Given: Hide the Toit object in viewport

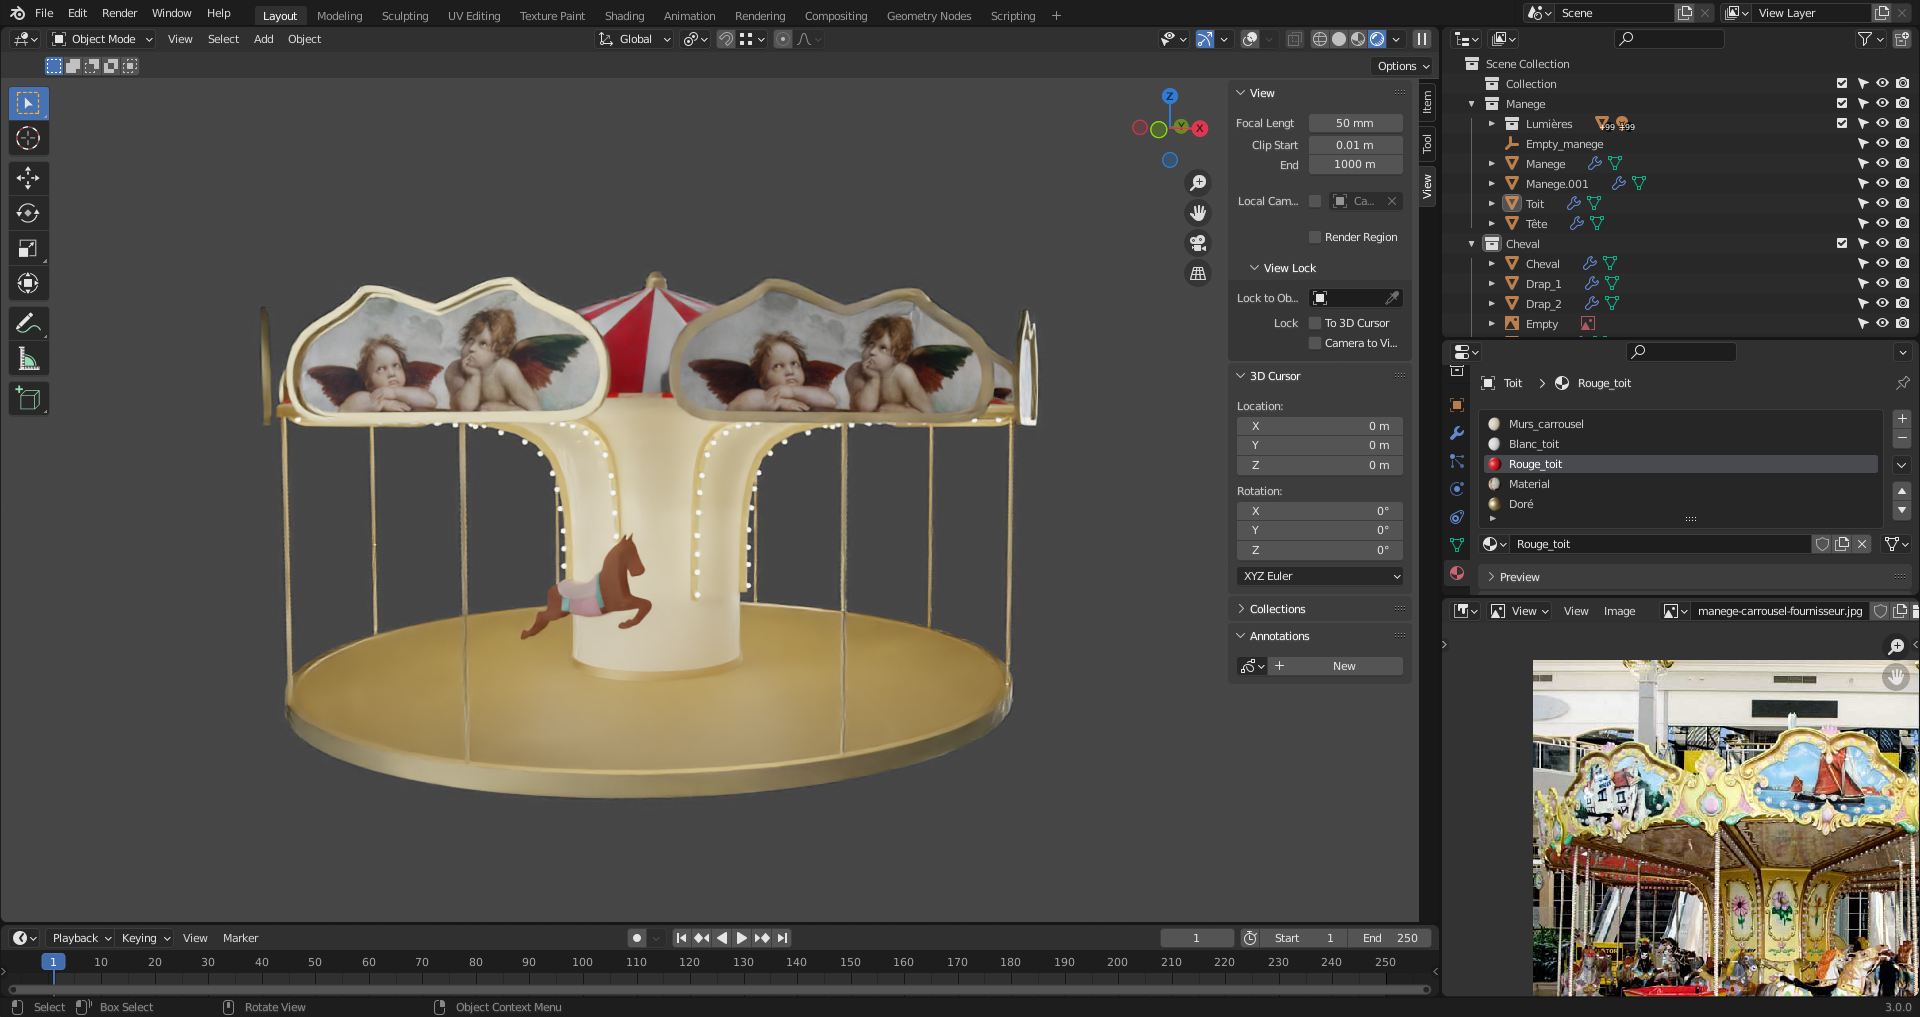Looking at the screenshot, I should point(1882,203).
